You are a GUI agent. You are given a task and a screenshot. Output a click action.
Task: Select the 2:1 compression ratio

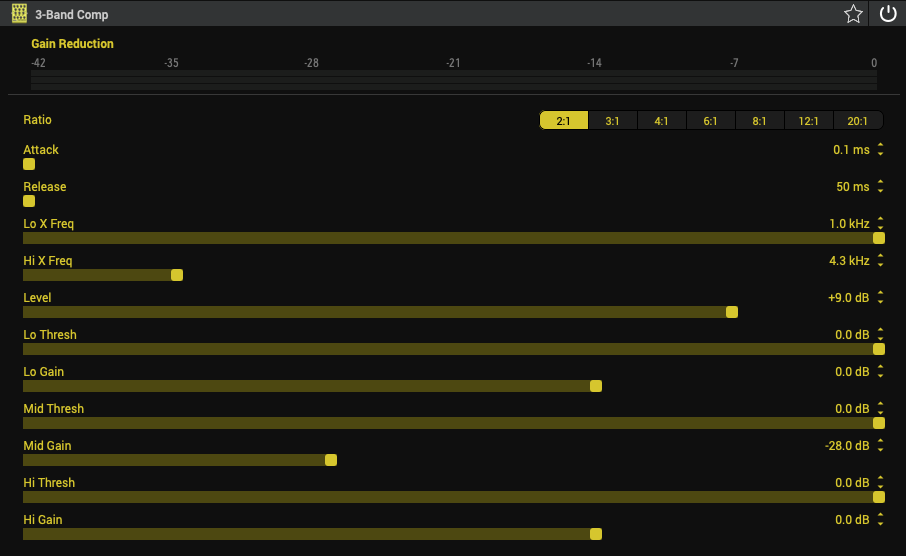(563, 121)
